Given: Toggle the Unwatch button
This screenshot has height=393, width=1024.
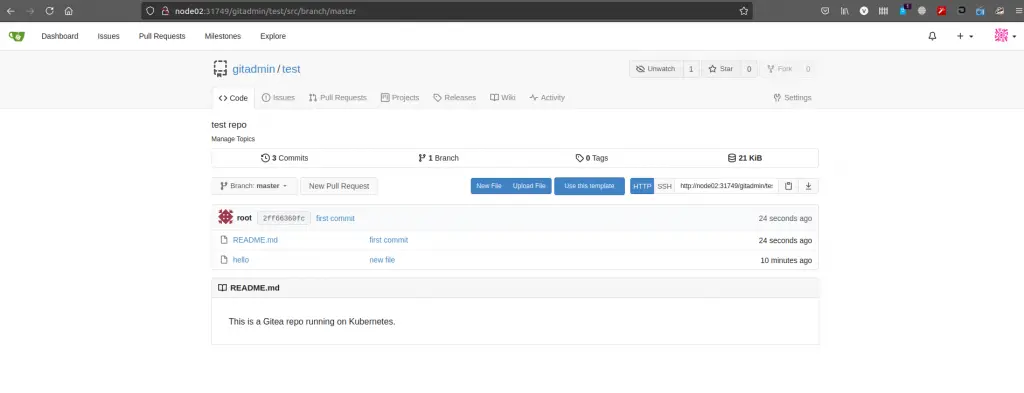Looking at the screenshot, I should [x=656, y=69].
